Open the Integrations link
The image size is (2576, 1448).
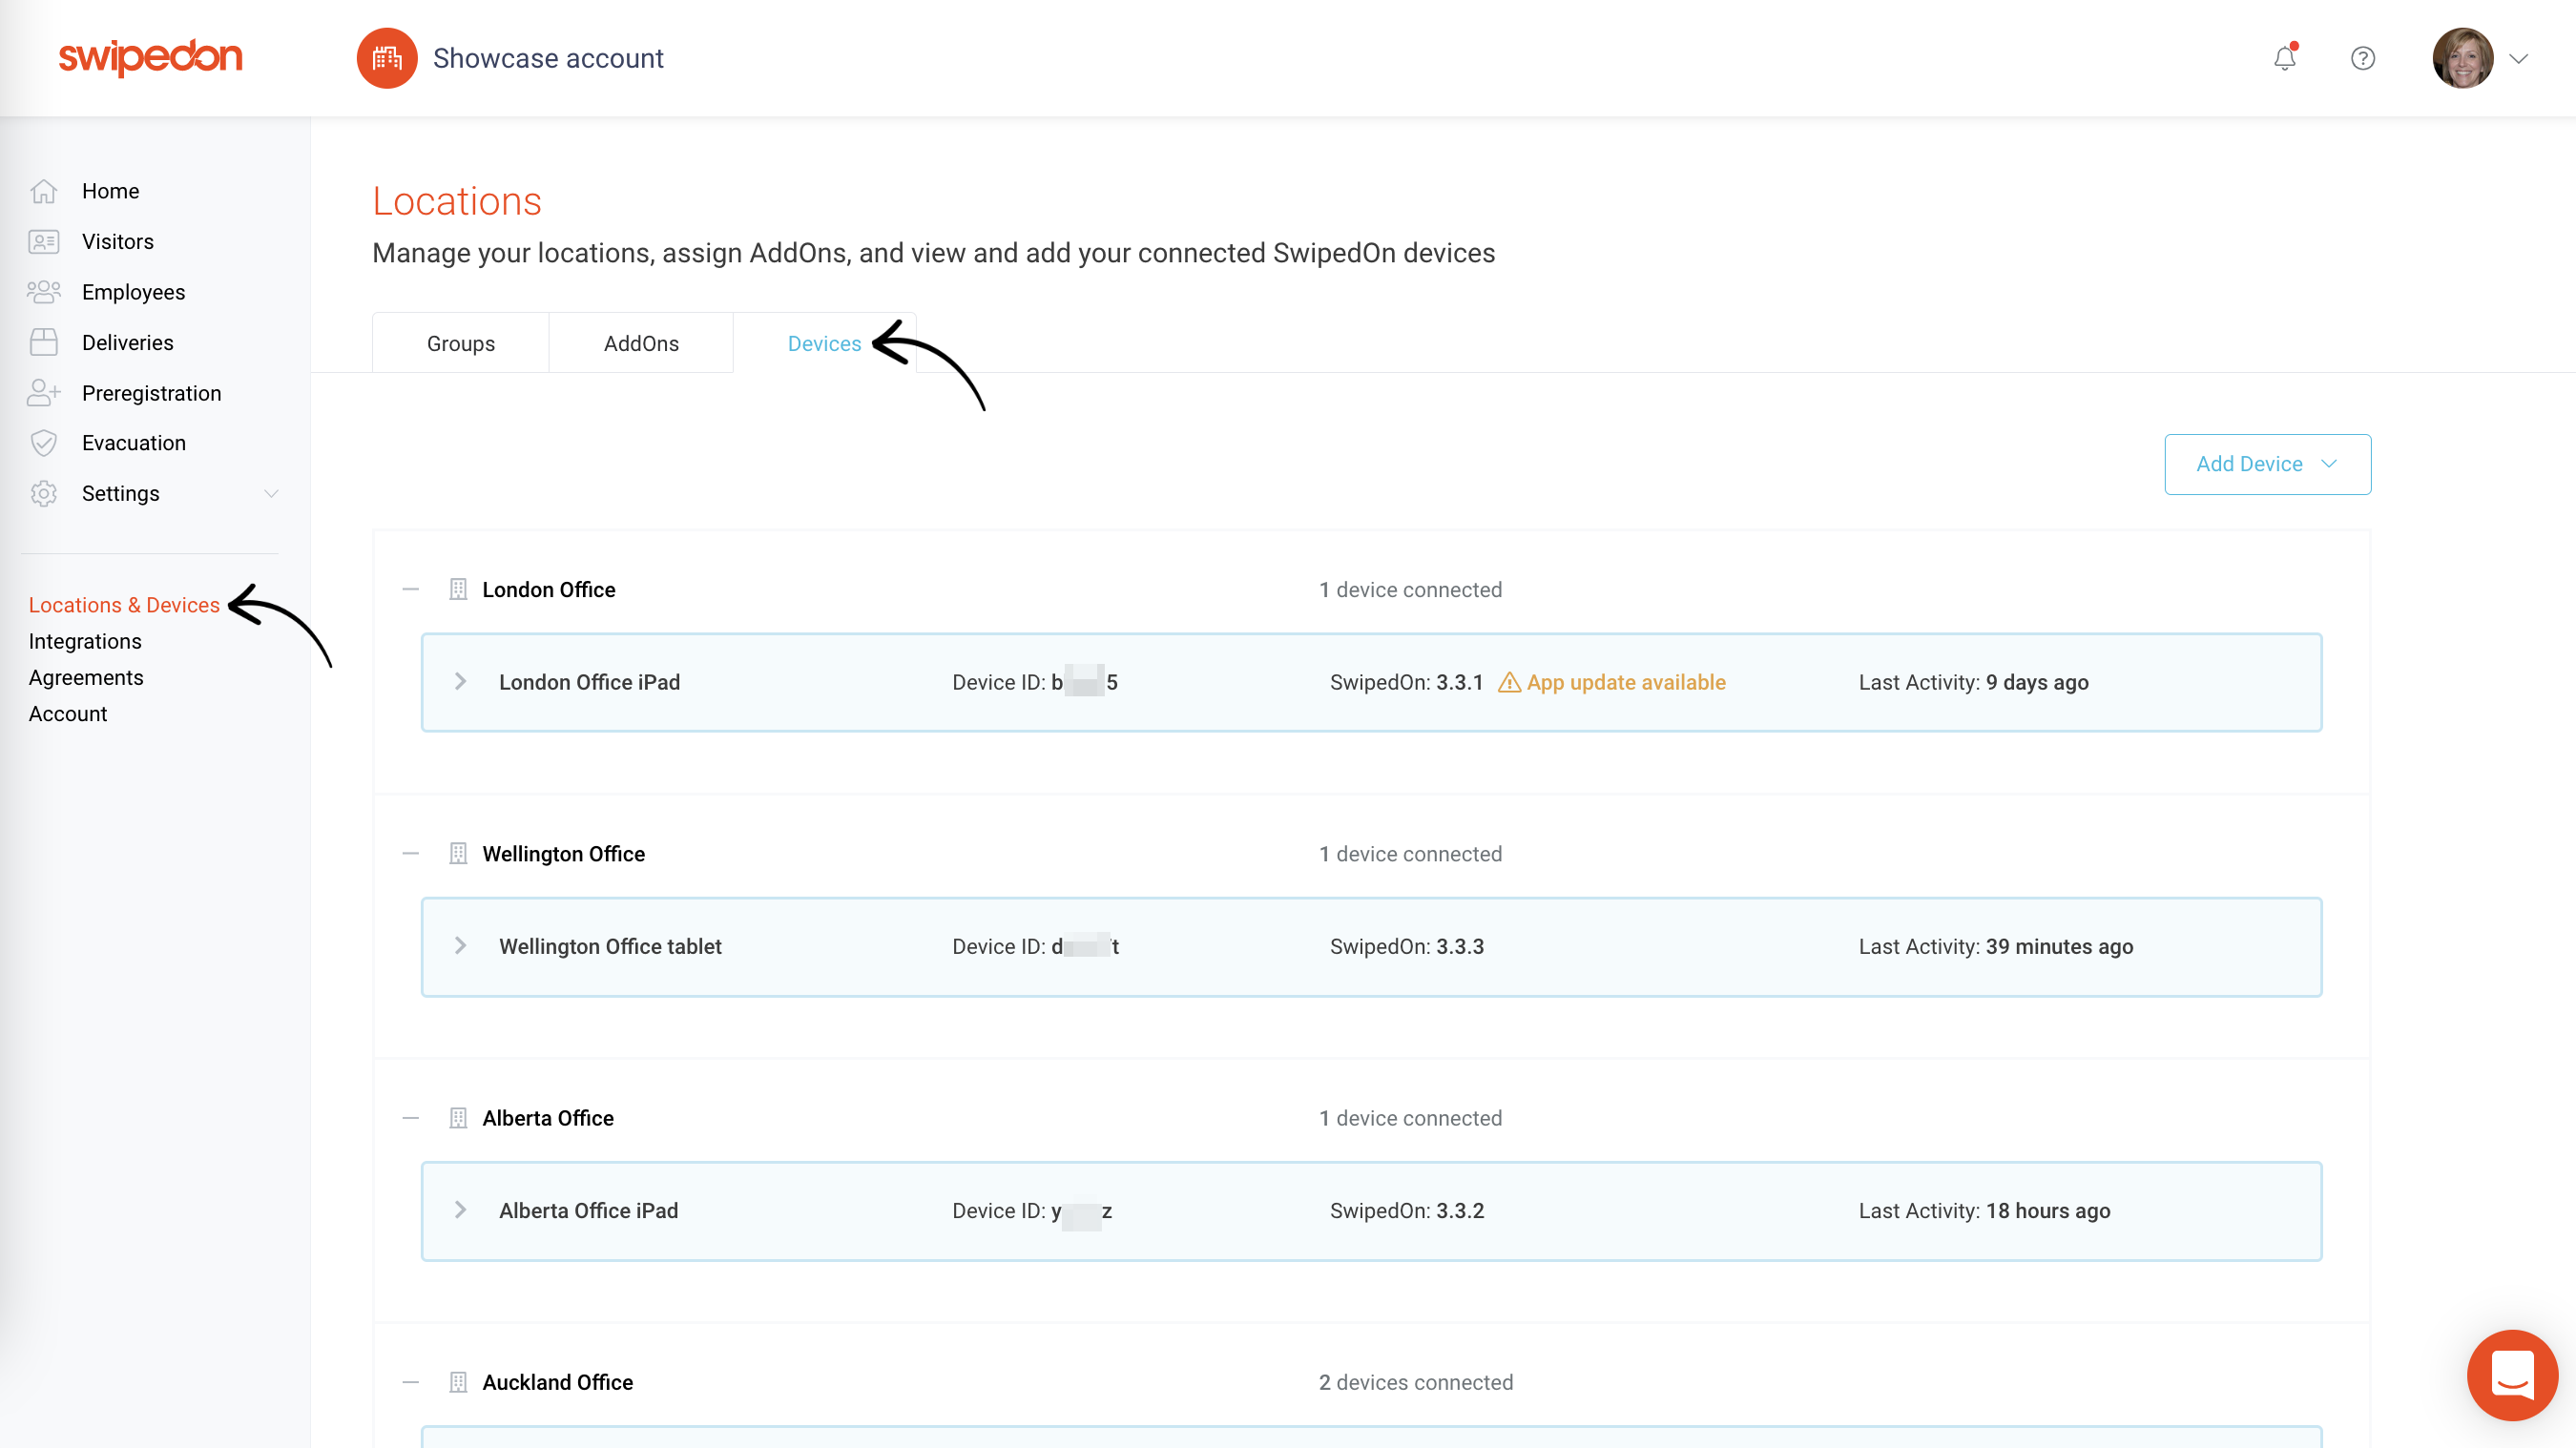pos(85,641)
